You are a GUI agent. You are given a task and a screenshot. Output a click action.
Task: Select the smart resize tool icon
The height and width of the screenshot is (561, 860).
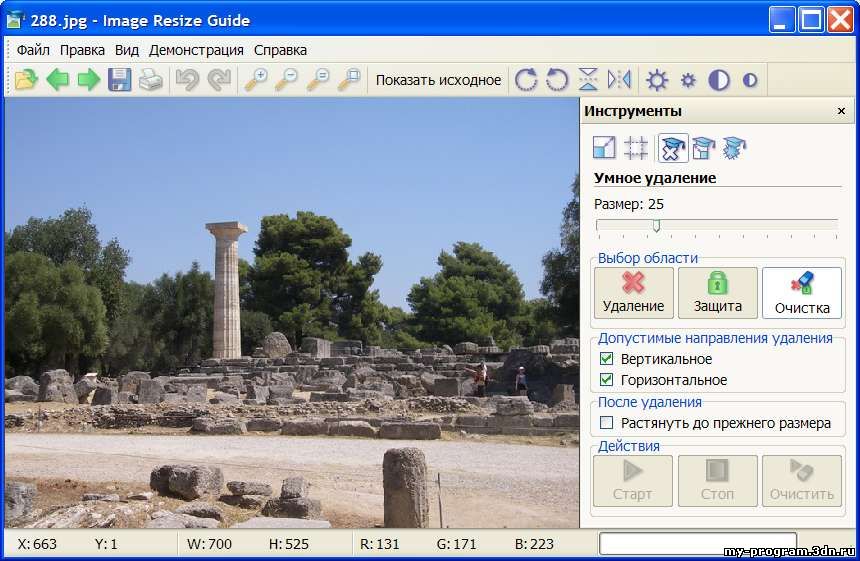[x=704, y=148]
